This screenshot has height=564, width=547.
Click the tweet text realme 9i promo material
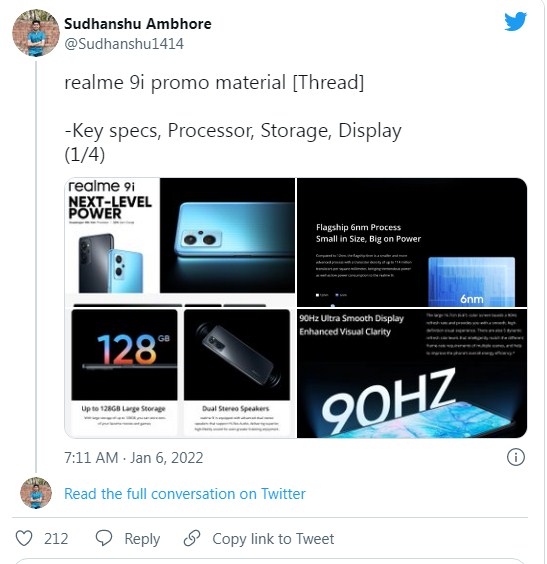(x=214, y=82)
